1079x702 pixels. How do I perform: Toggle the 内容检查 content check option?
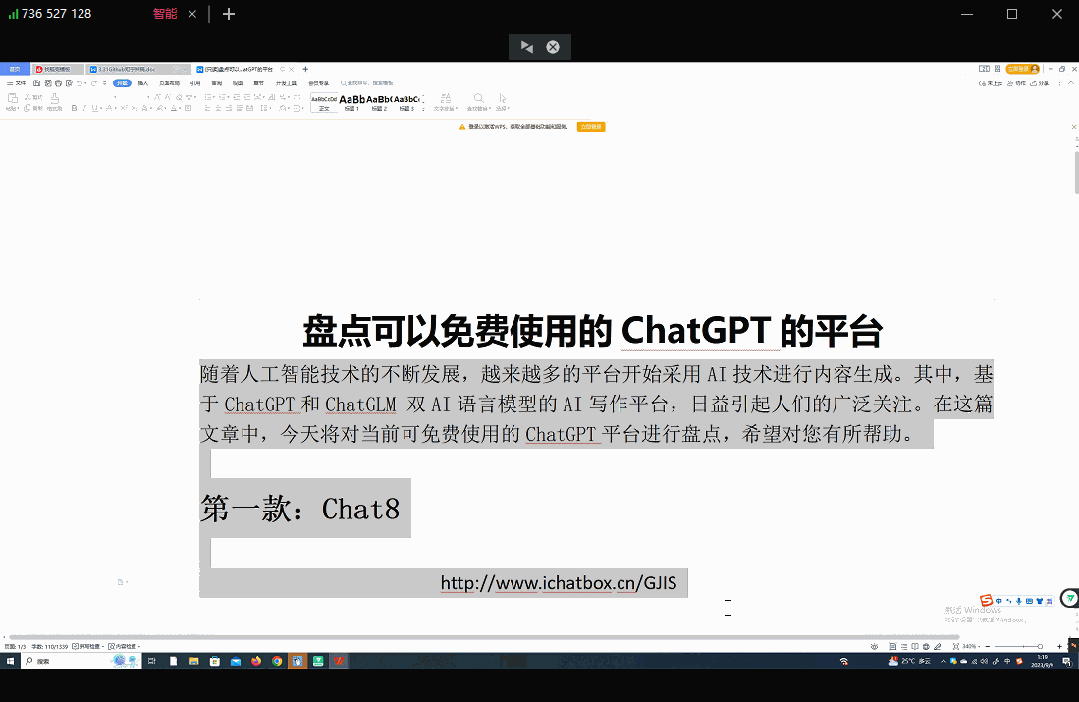click(x=124, y=646)
